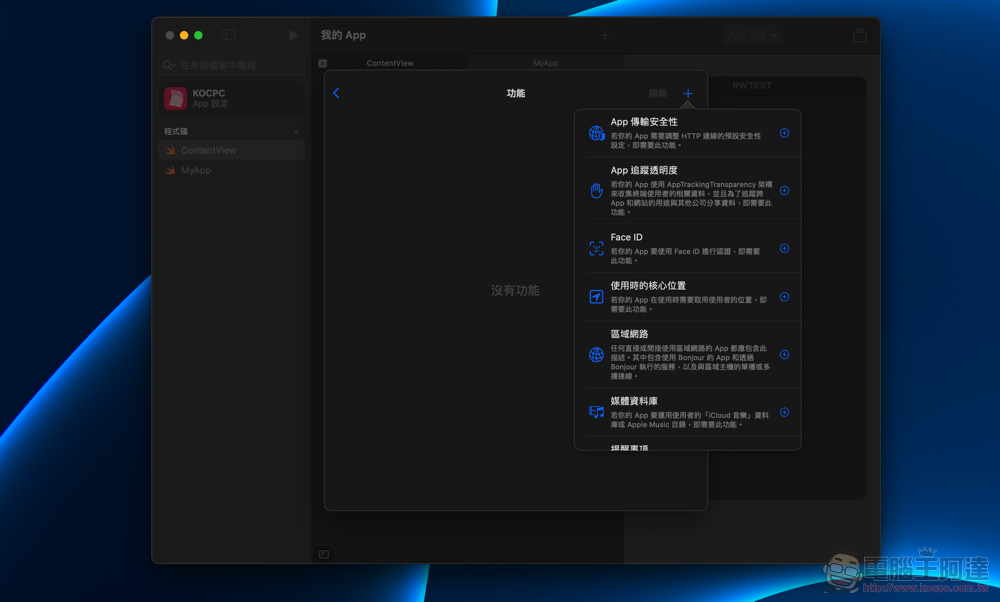Image resolution: width=1000 pixels, height=602 pixels.
Task: Select ContentView in the sidebar
Action: [x=208, y=151]
